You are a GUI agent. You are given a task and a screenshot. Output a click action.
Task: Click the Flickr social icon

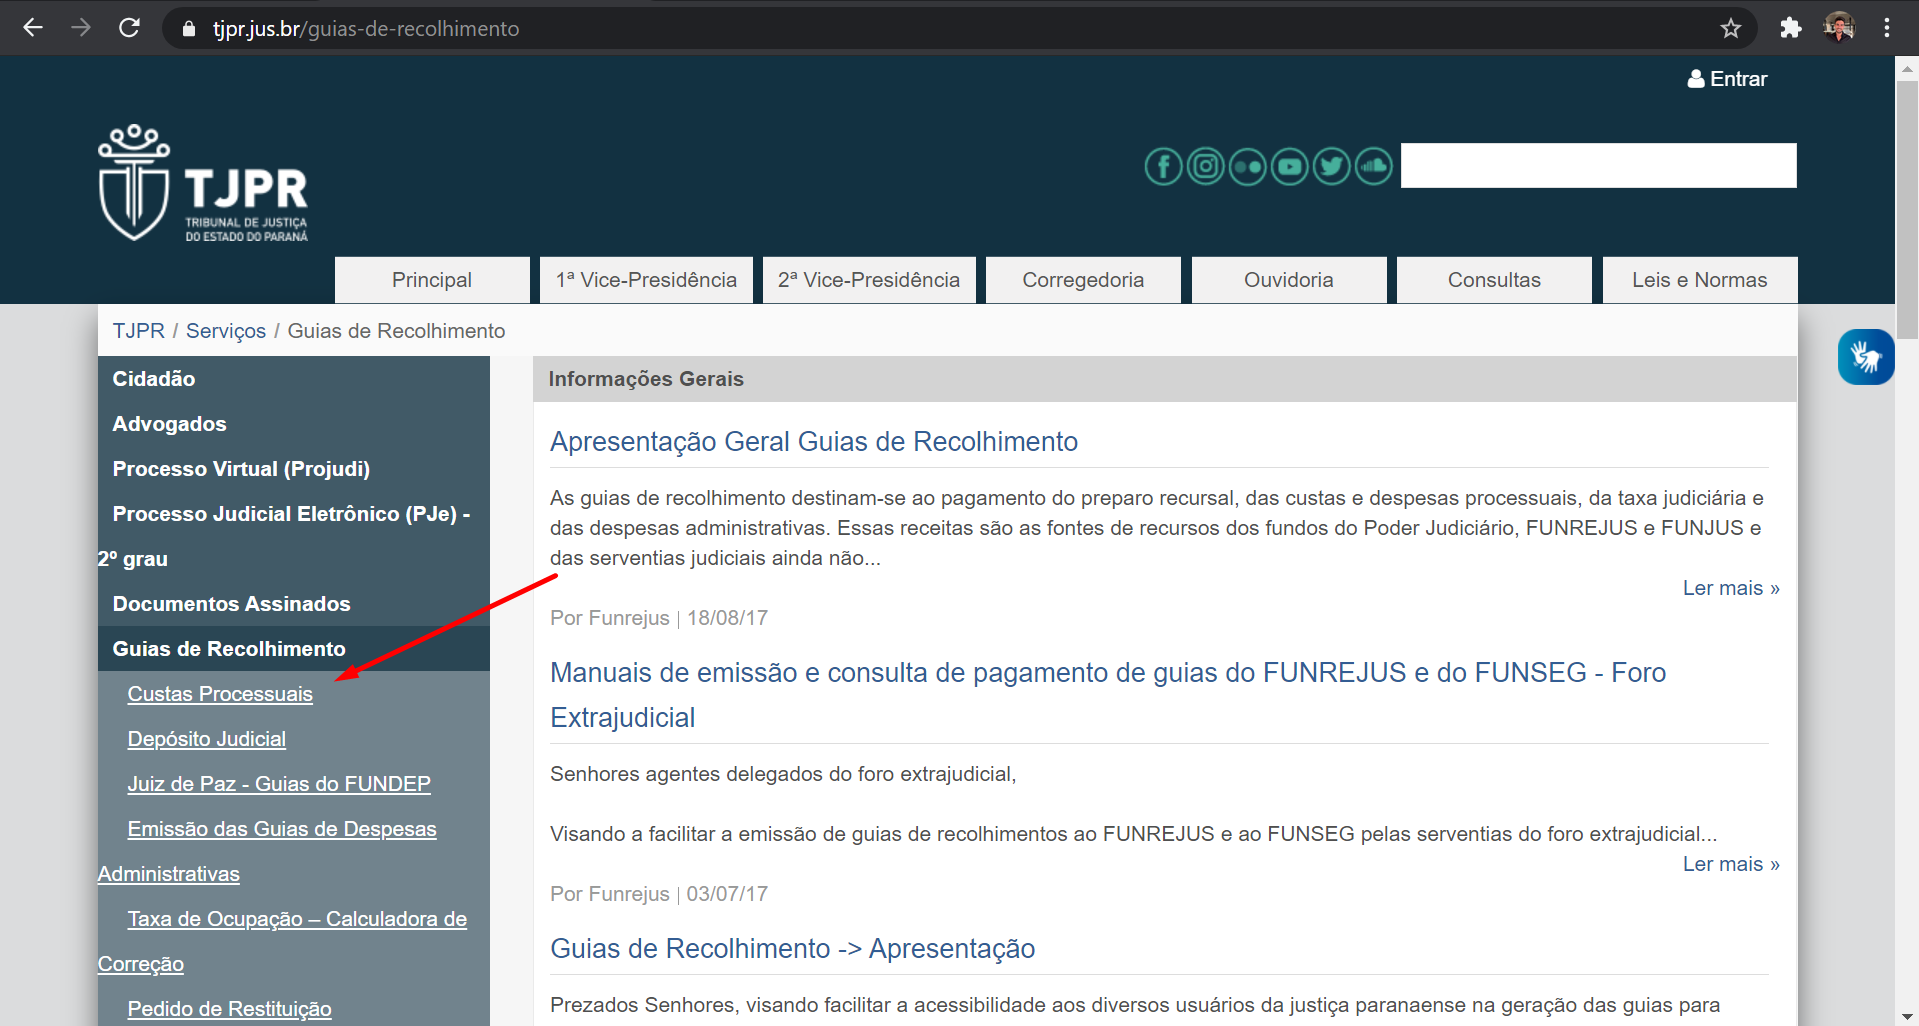pyautogui.click(x=1247, y=166)
